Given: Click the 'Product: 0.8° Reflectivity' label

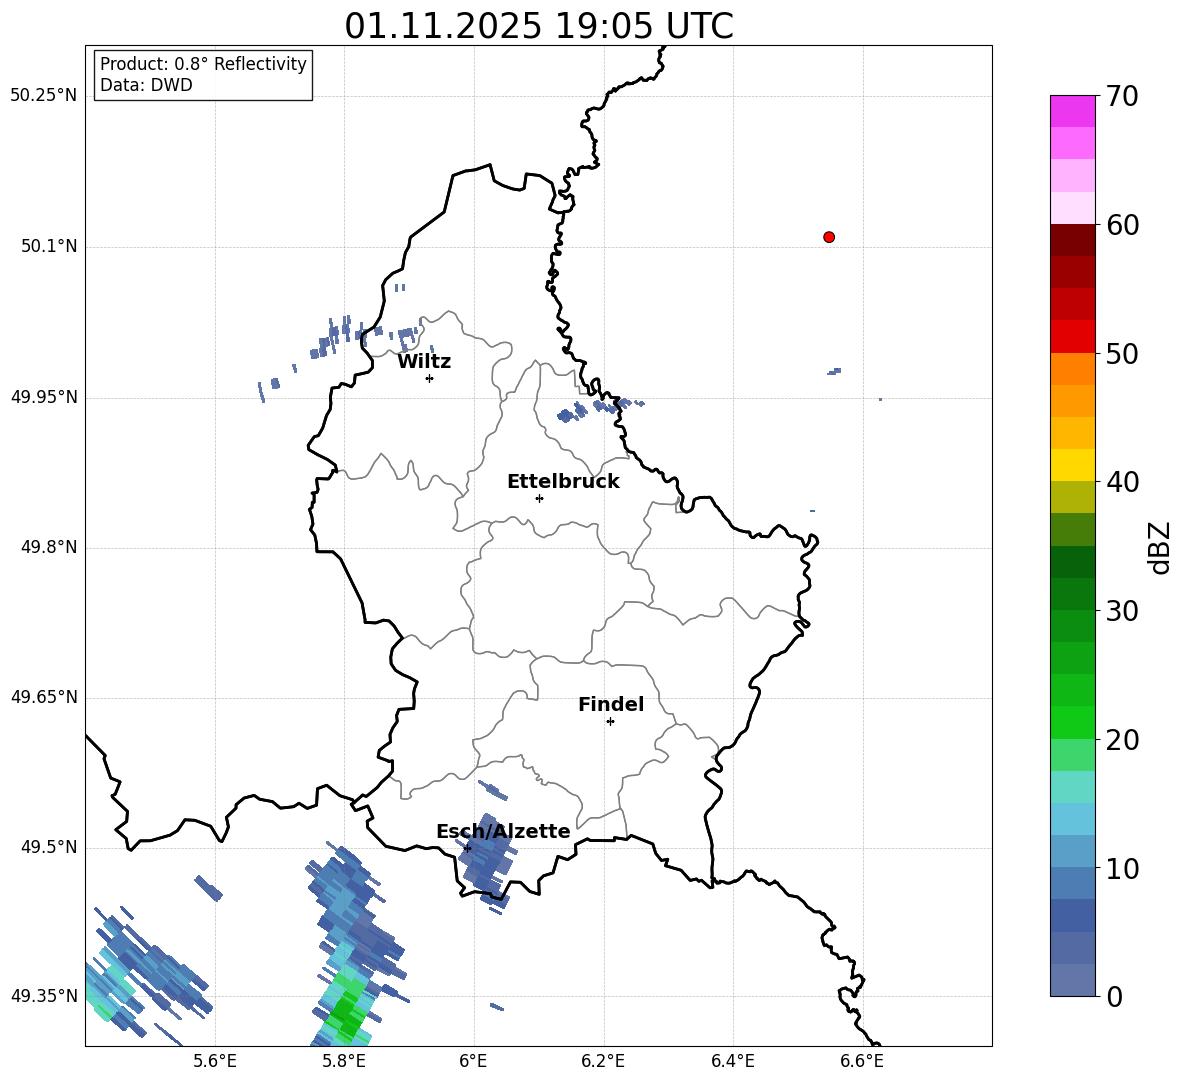Looking at the screenshot, I should (203, 64).
